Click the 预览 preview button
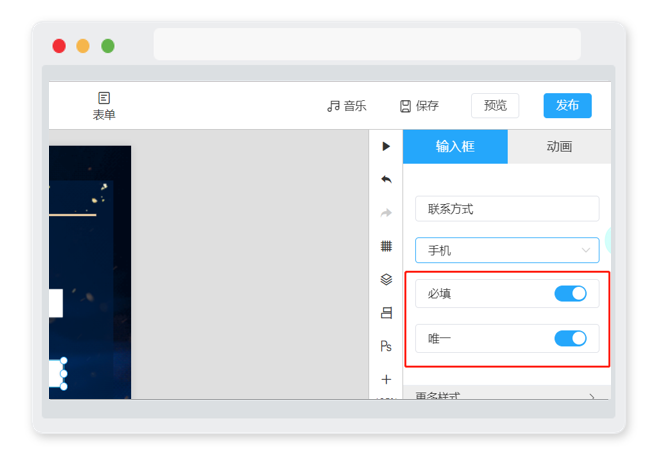 495,105
